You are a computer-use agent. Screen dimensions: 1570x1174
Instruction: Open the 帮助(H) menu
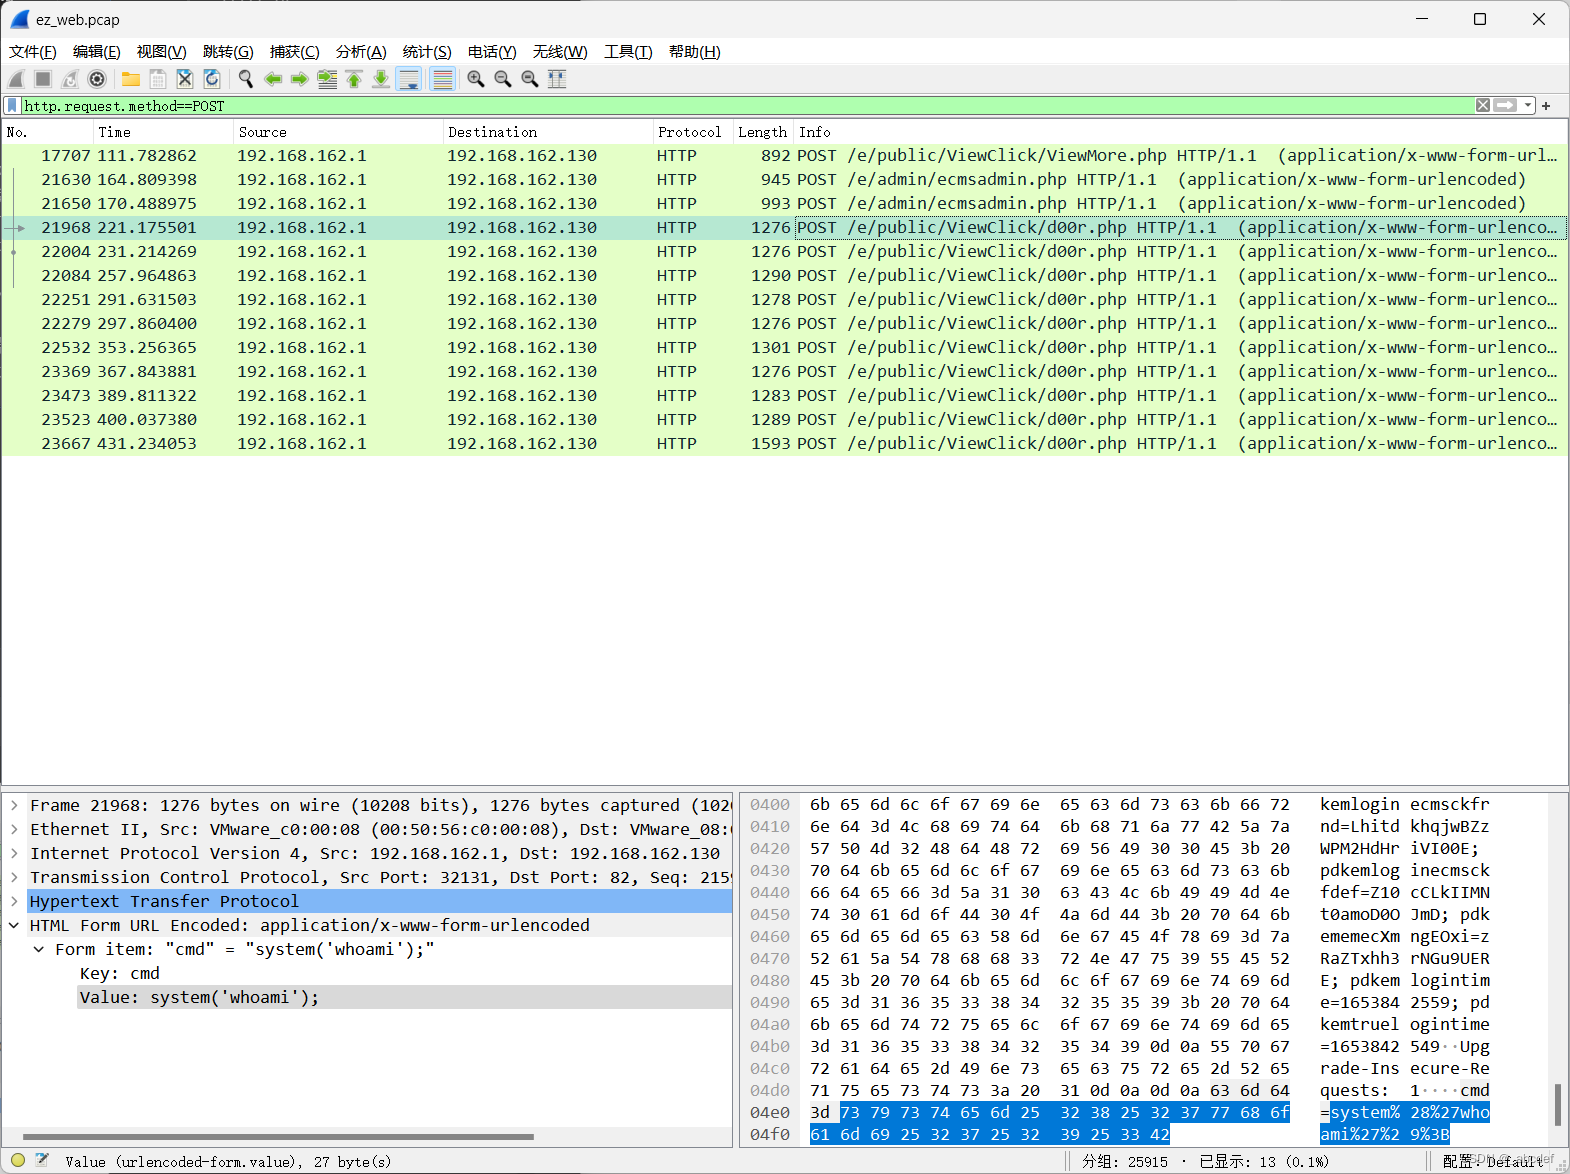[695, 52]
